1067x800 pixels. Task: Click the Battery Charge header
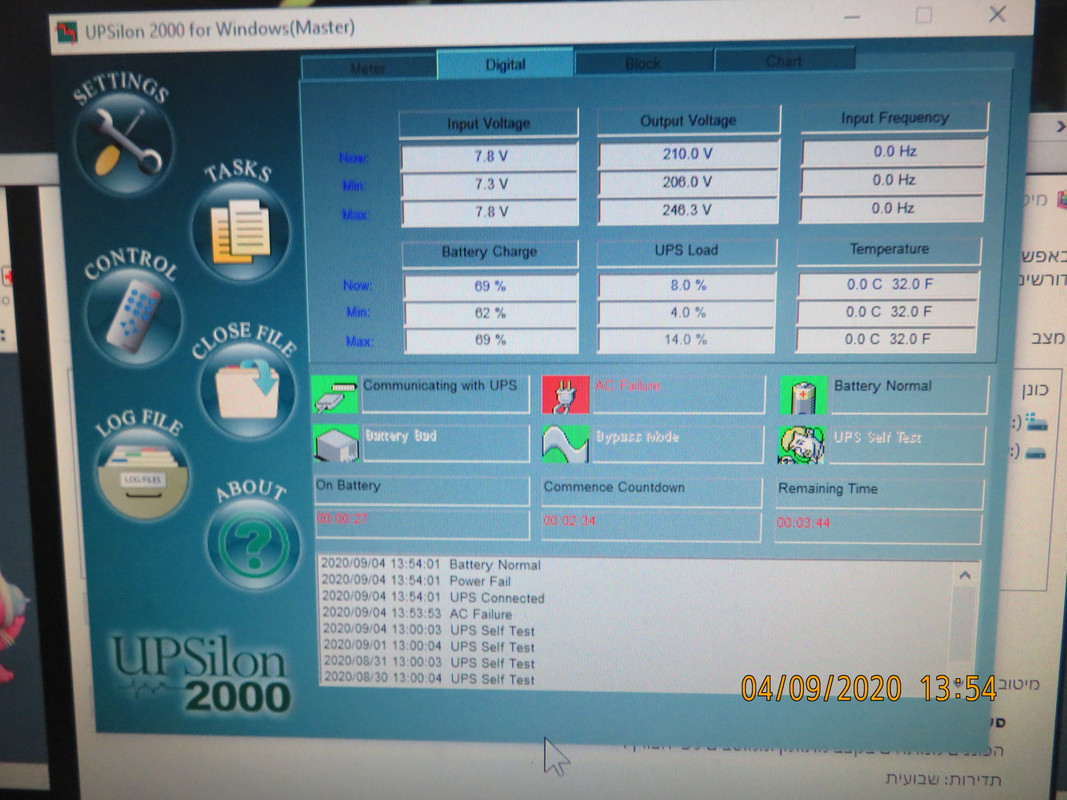[x=489, y=252]
